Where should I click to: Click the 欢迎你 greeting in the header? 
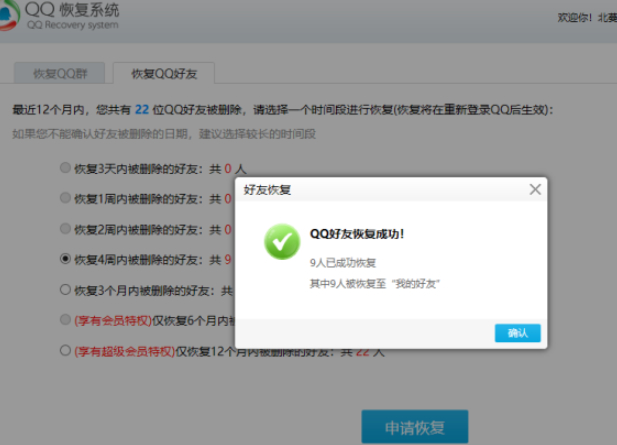click(575, 18)
